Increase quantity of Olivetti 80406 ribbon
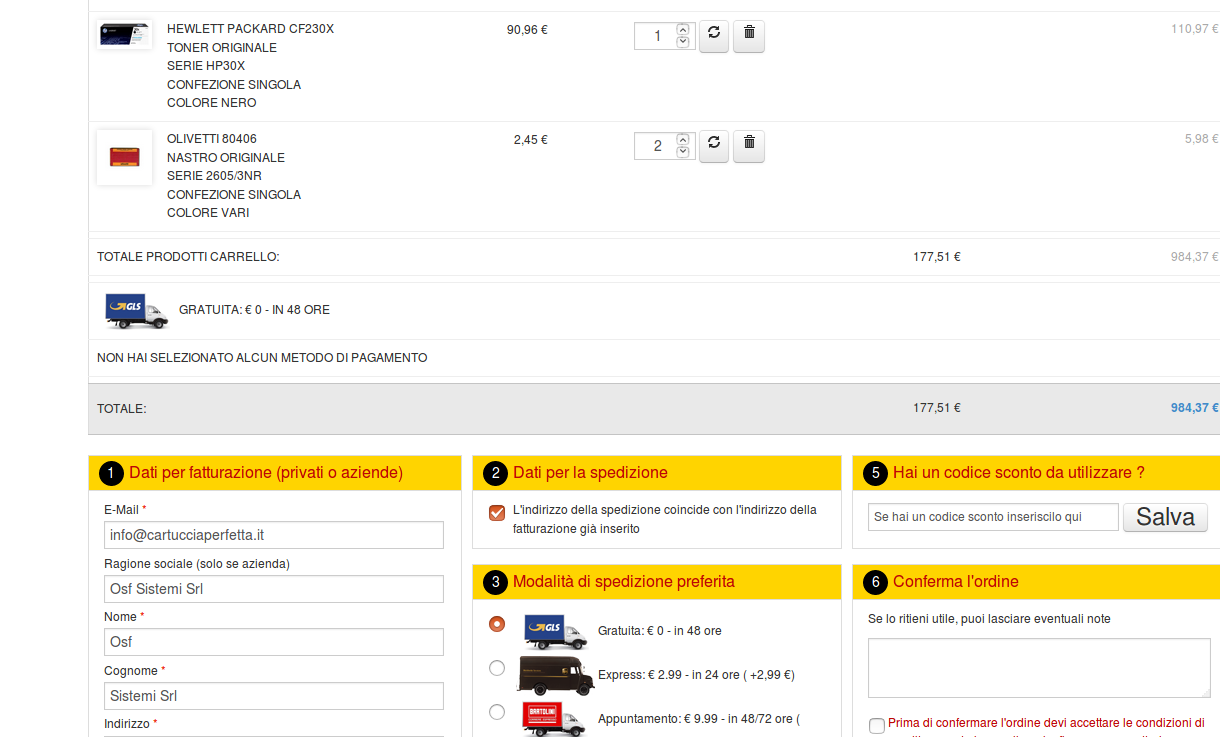The width and height of the screenshot is (1220, 737). [683, 140]
